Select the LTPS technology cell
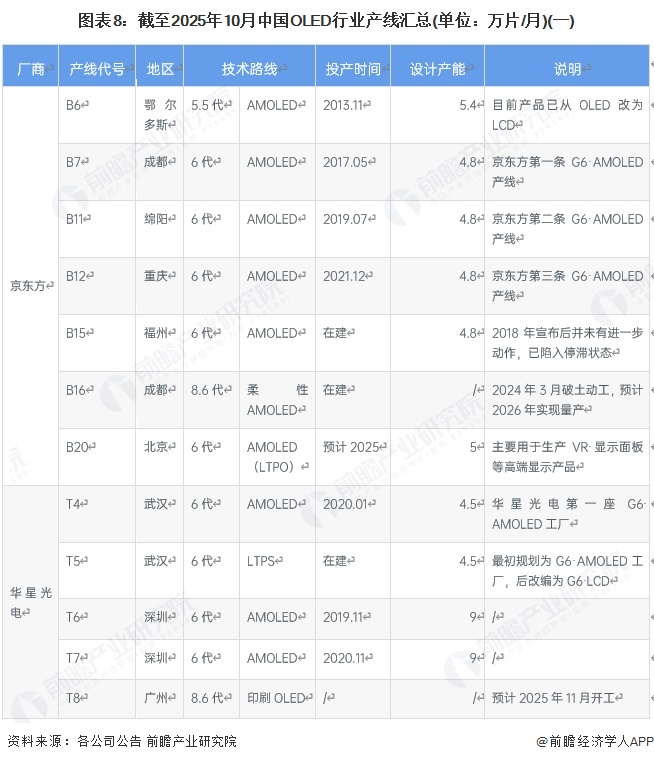The height and width of the screenshot is (762, 654). (x=264, y=561)
